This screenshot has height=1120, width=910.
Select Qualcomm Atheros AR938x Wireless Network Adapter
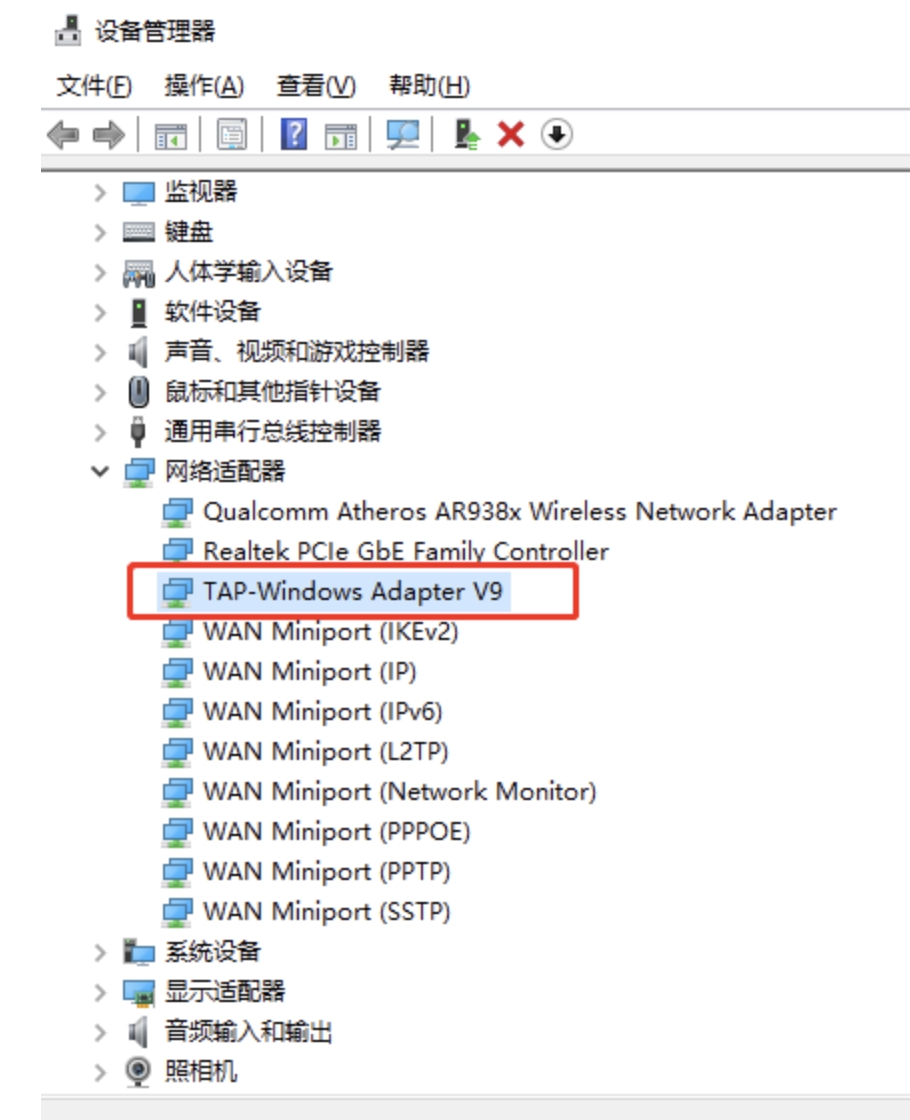(x=520, y=512)
